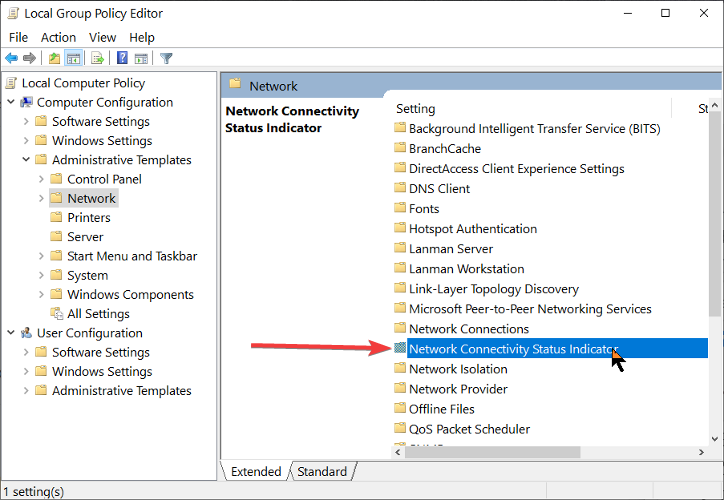Expand the Windows Components tree node
This screenshot has height=500, width=724.
pos(42,295)
